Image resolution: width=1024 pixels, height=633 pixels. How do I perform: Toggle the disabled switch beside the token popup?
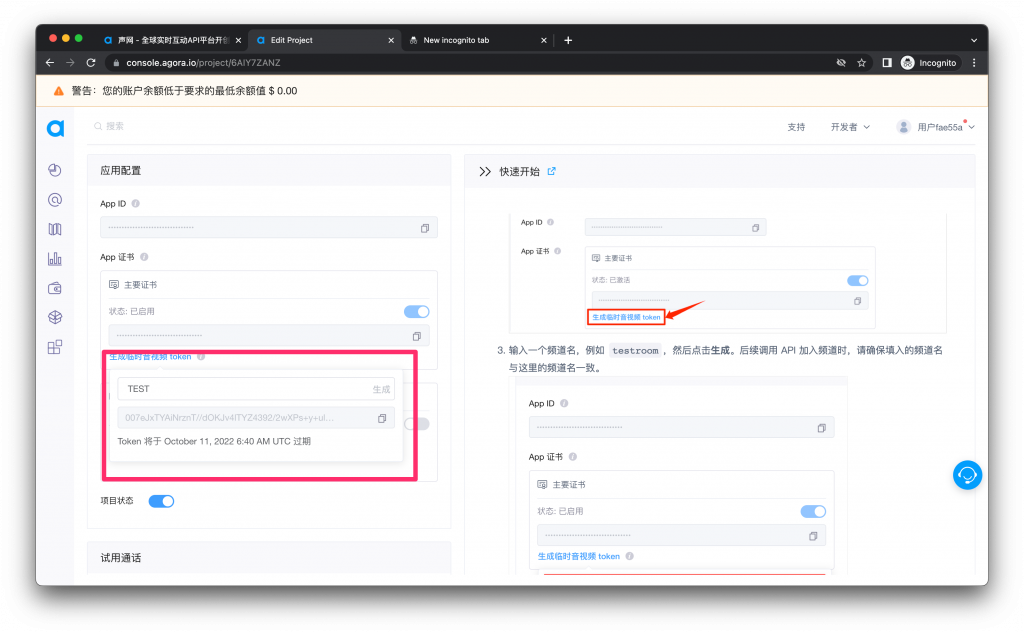pyautogui.click(x=417, y=424)
